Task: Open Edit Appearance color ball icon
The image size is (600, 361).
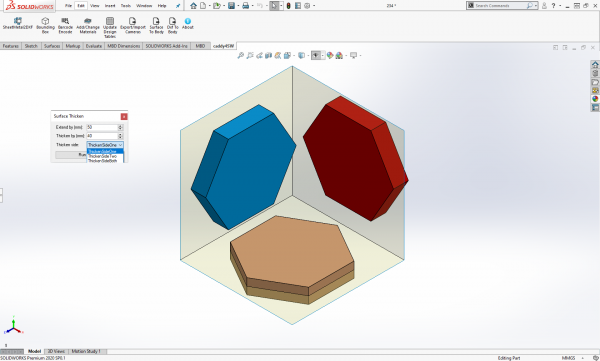Action: coord(329,56)
